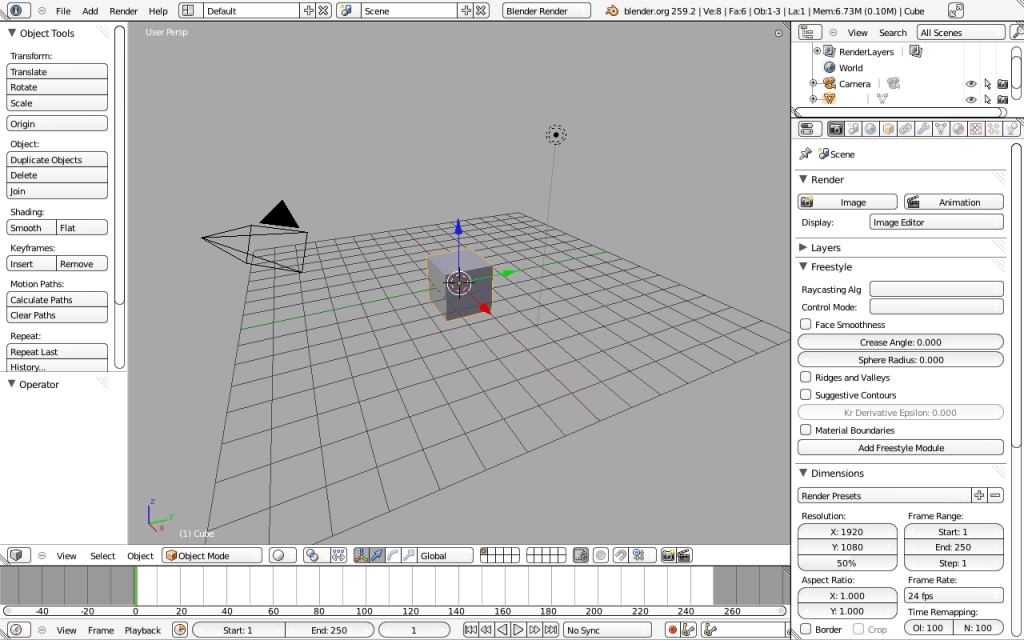Image resolution: width=1024 pixels, height=640 pixels.
Task: Tick the Material Boundaries checkbox
Action: [x=806, y=430]
